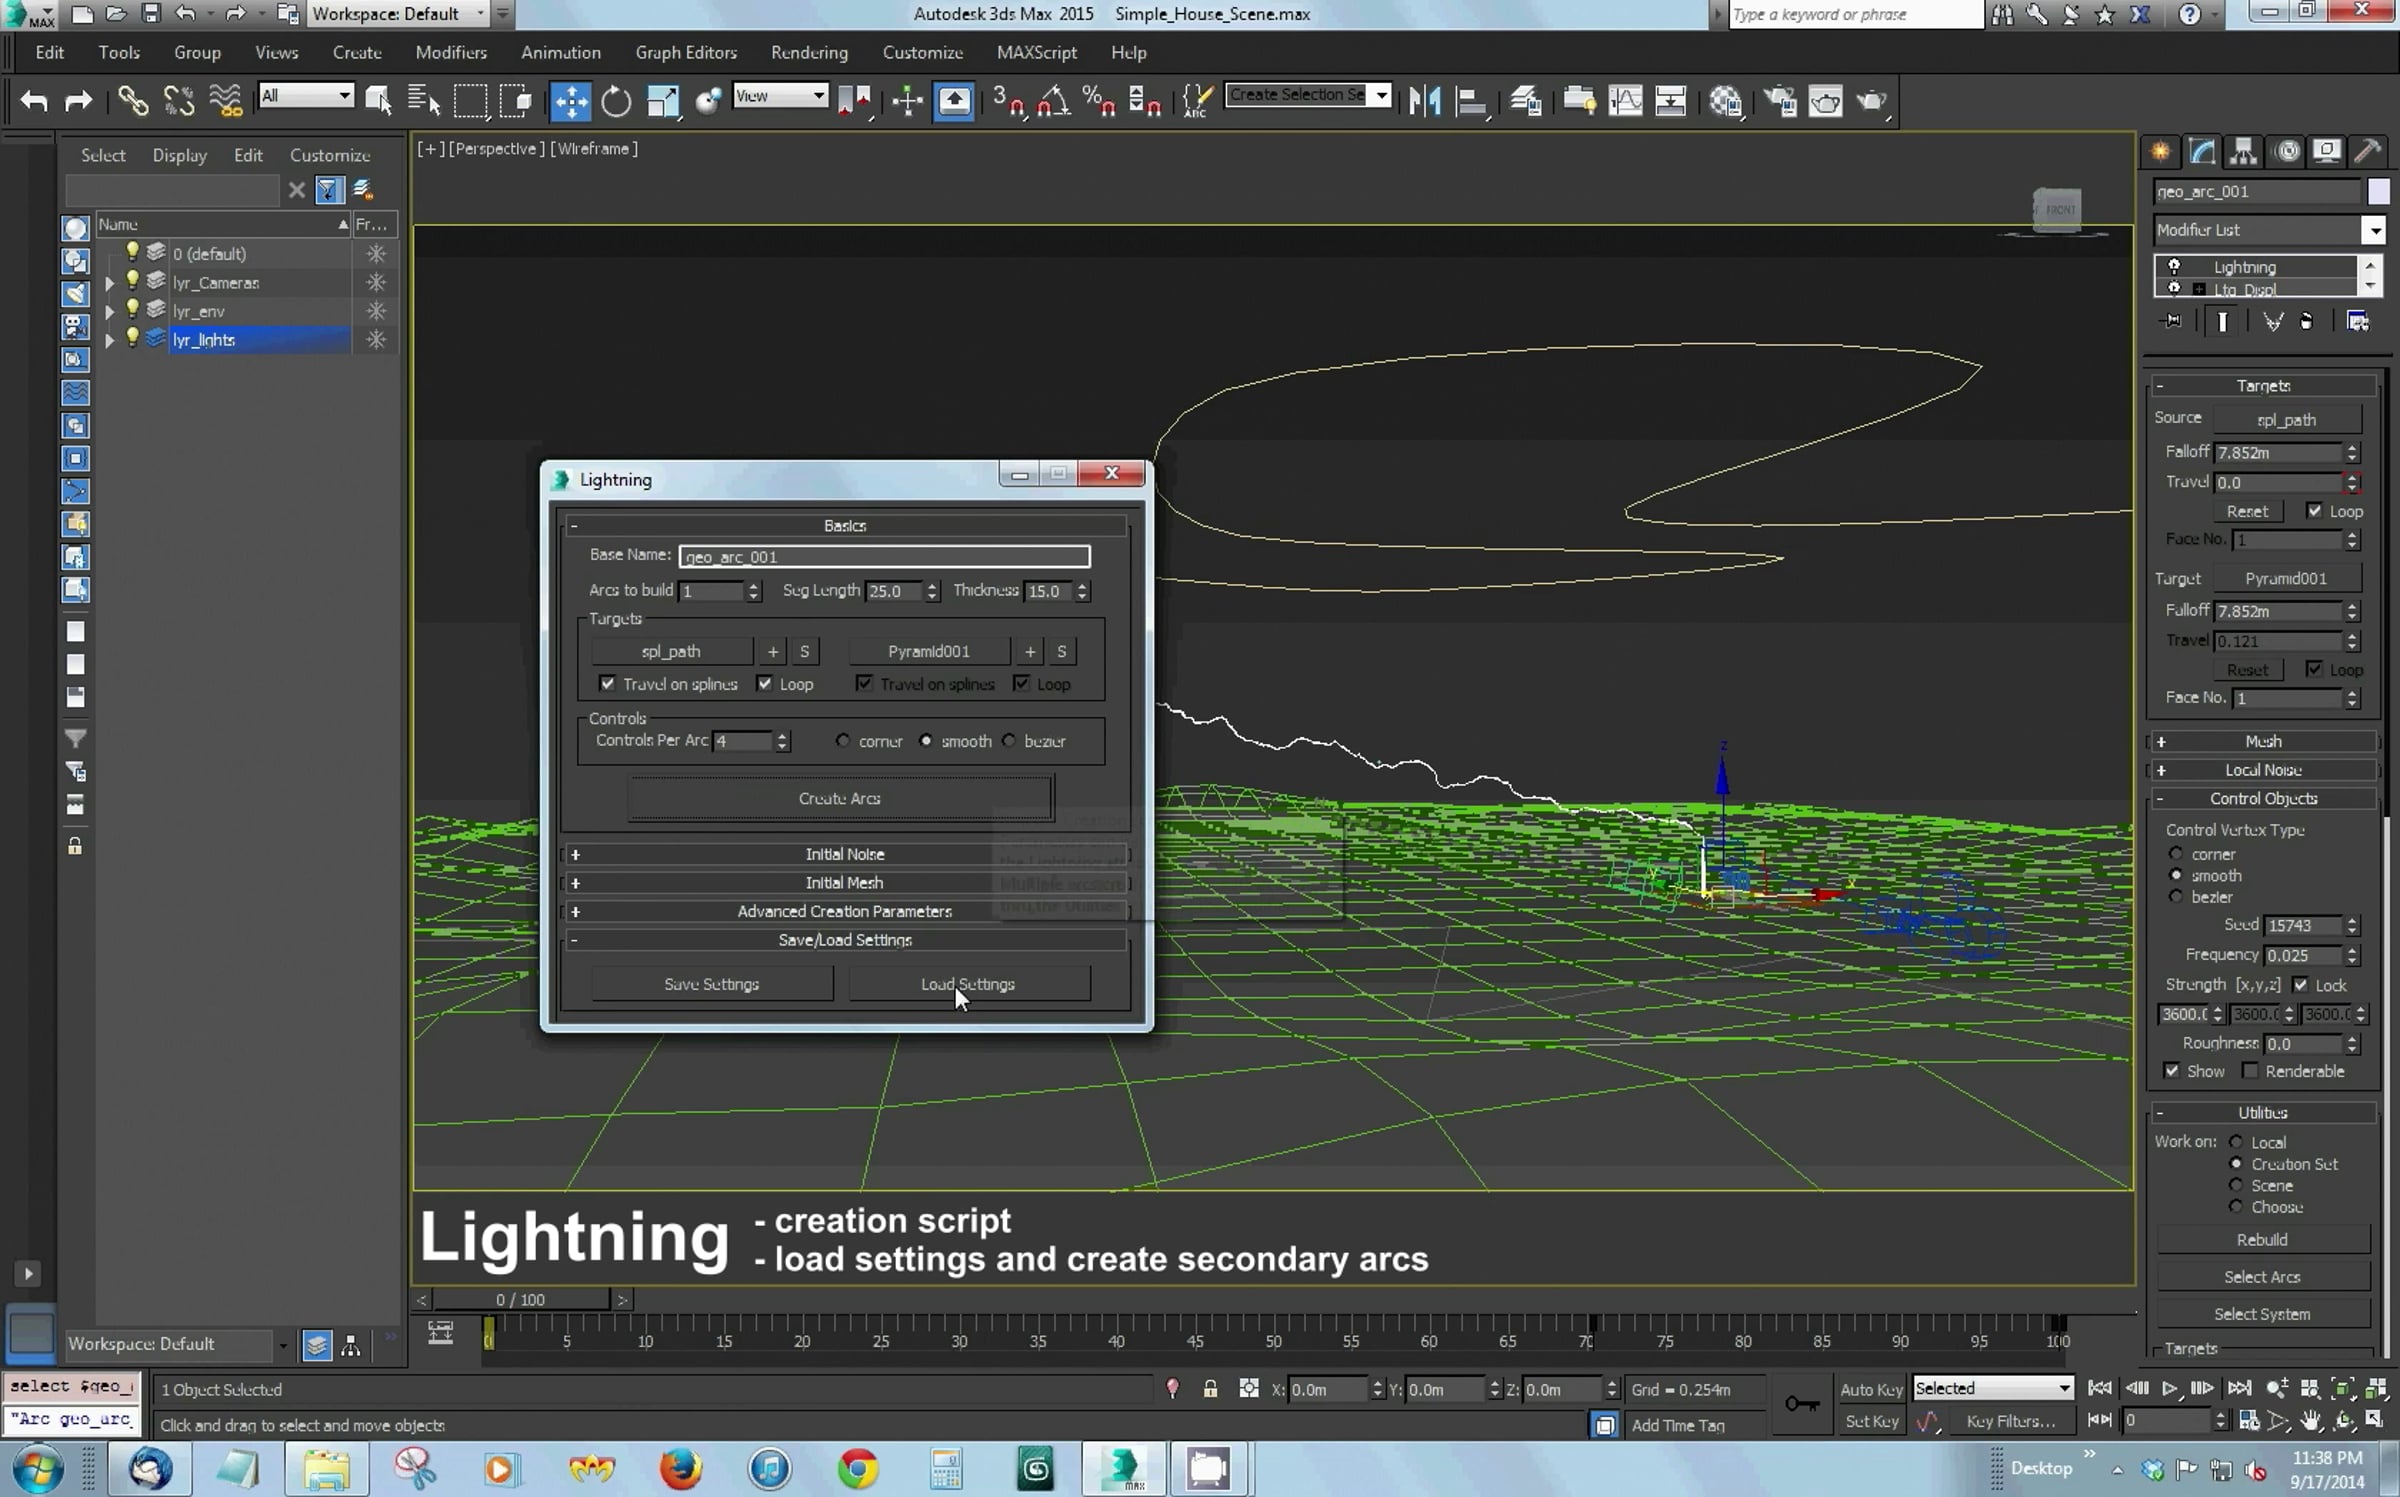
Task: Toggle Travel on splines under spl_path
Action: [607, 684]
